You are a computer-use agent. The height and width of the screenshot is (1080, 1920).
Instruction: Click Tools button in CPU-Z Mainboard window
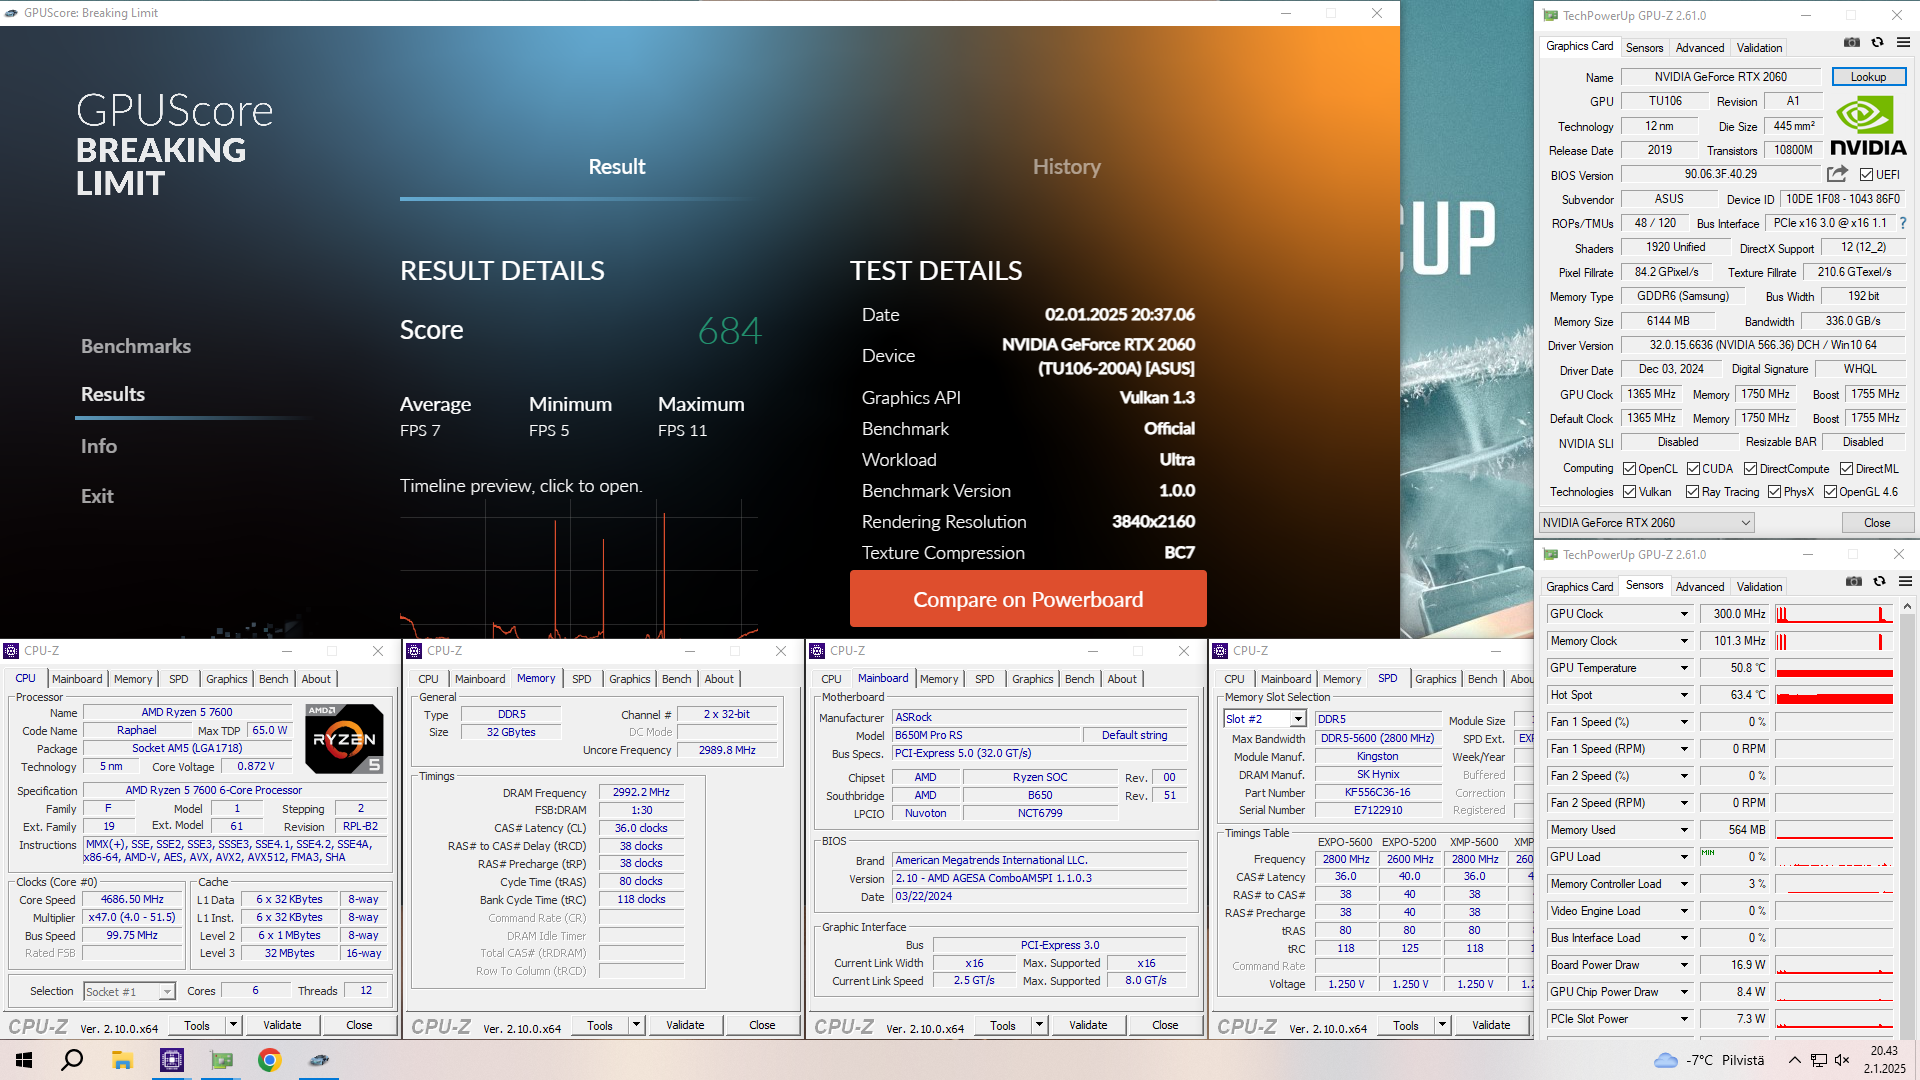(1003, 1025)
